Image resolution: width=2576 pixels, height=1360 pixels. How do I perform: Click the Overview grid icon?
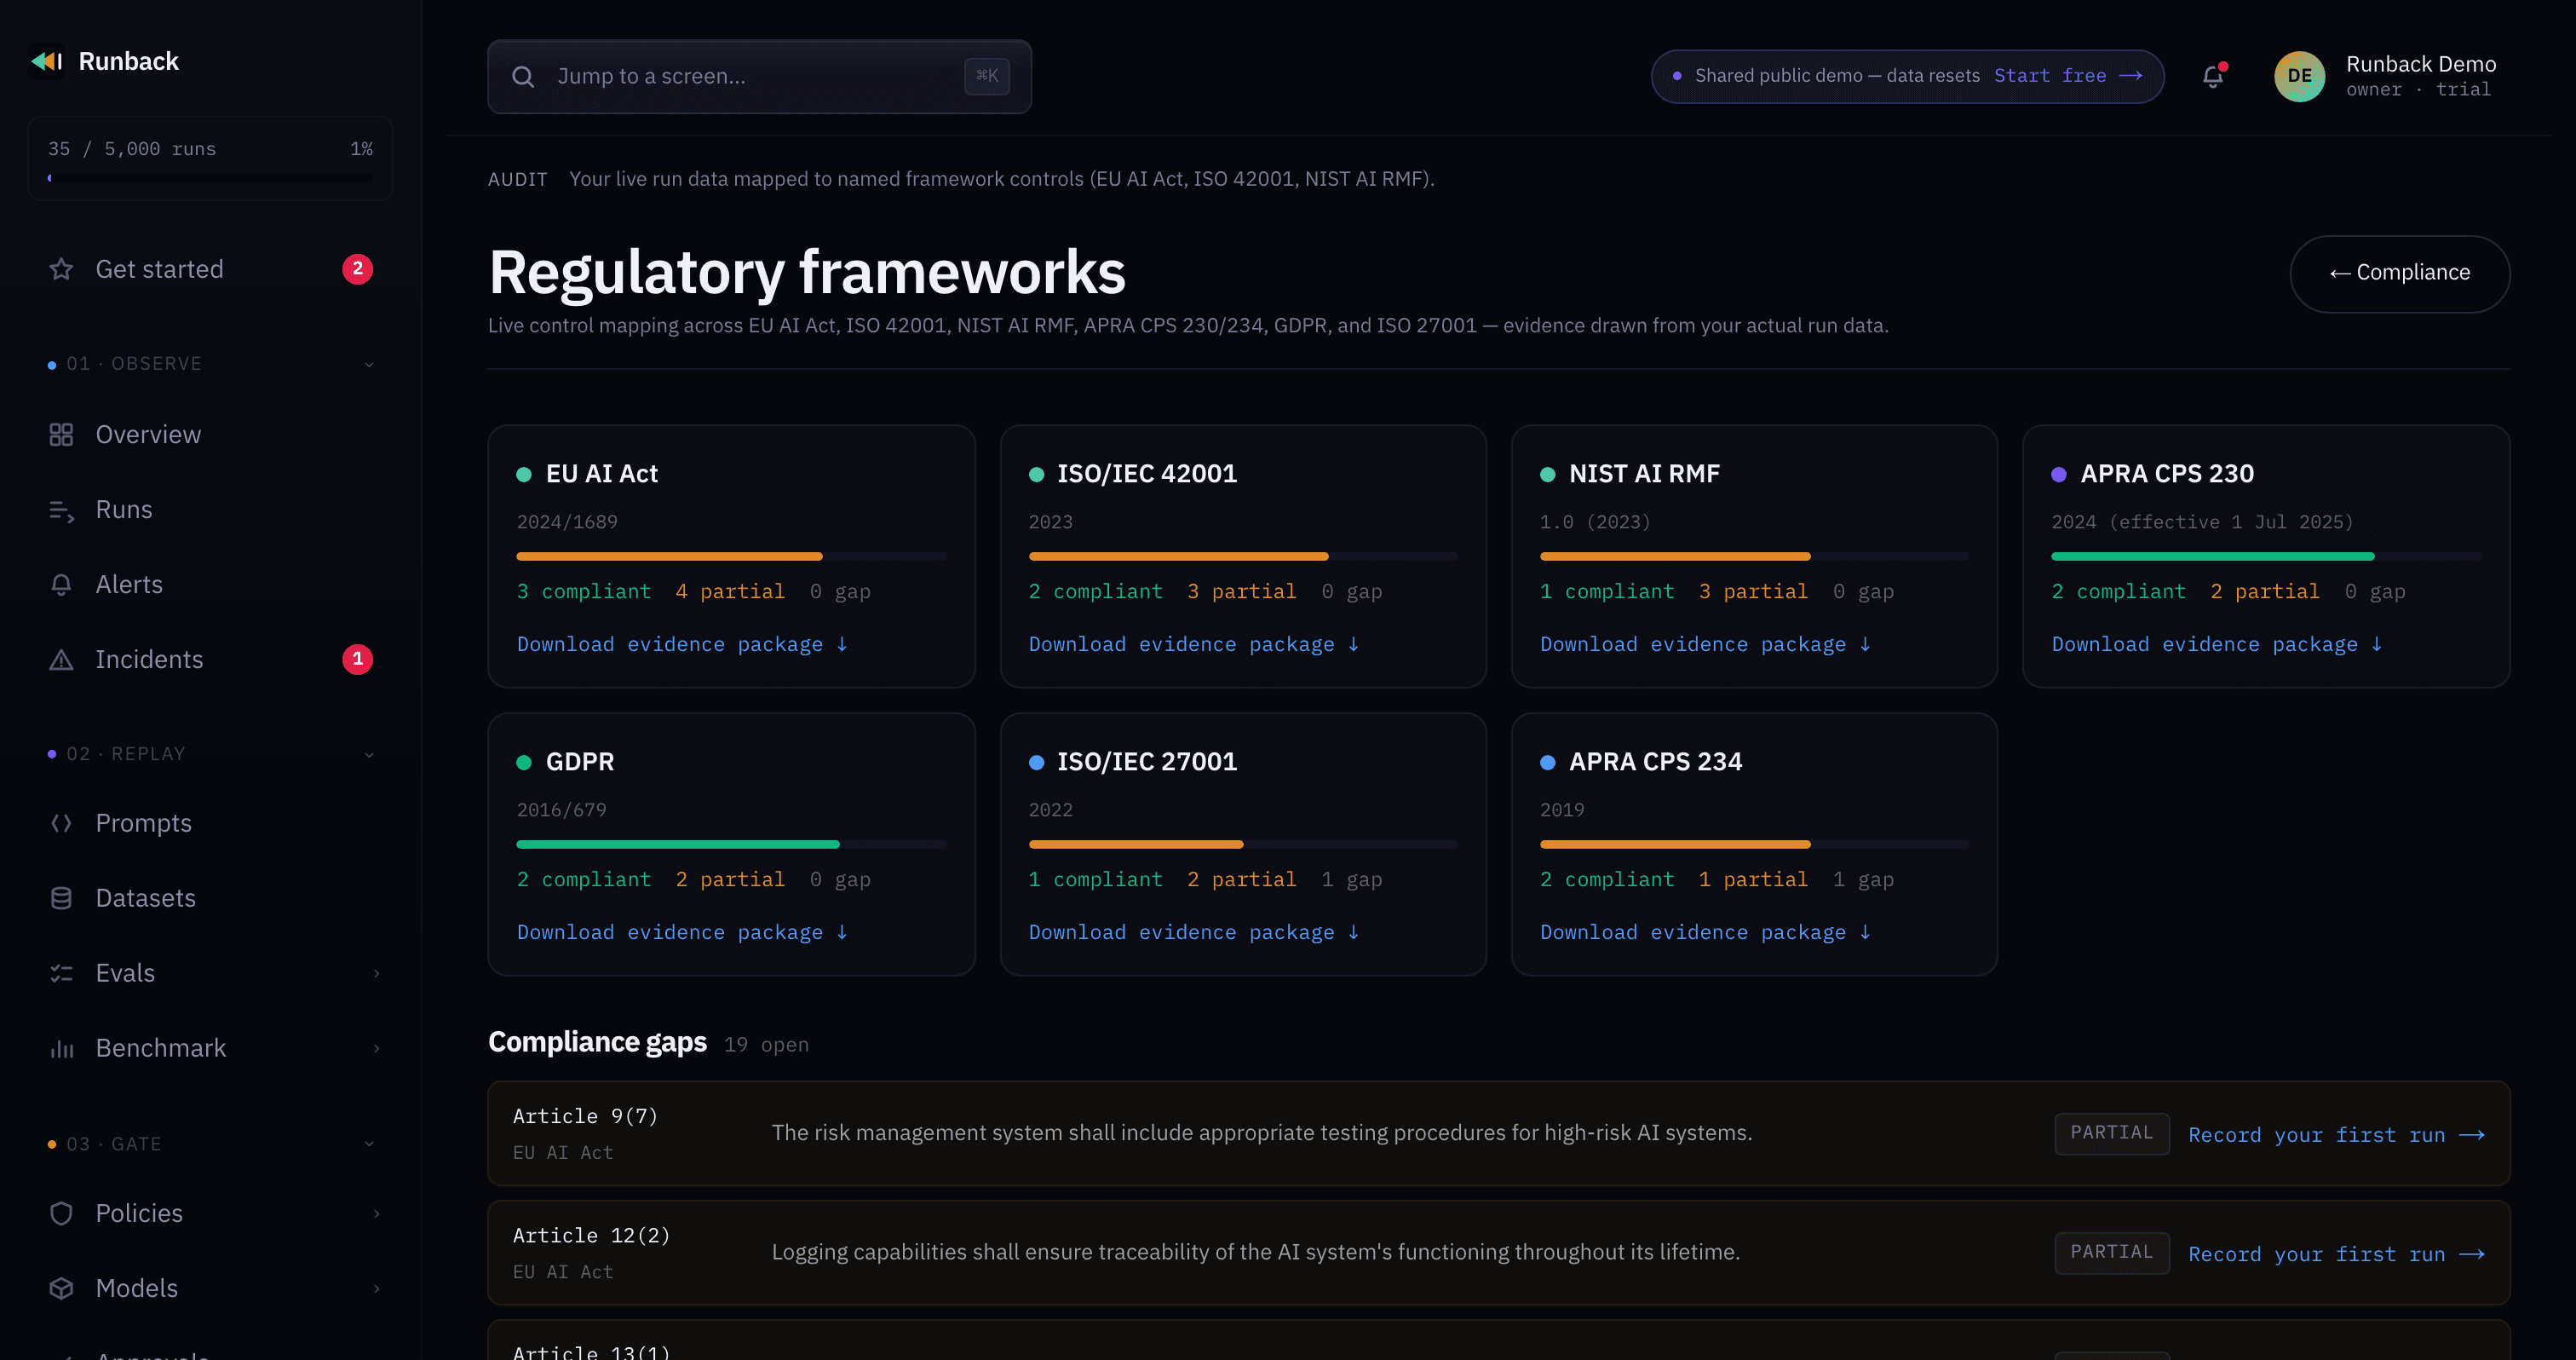point(61,434)
